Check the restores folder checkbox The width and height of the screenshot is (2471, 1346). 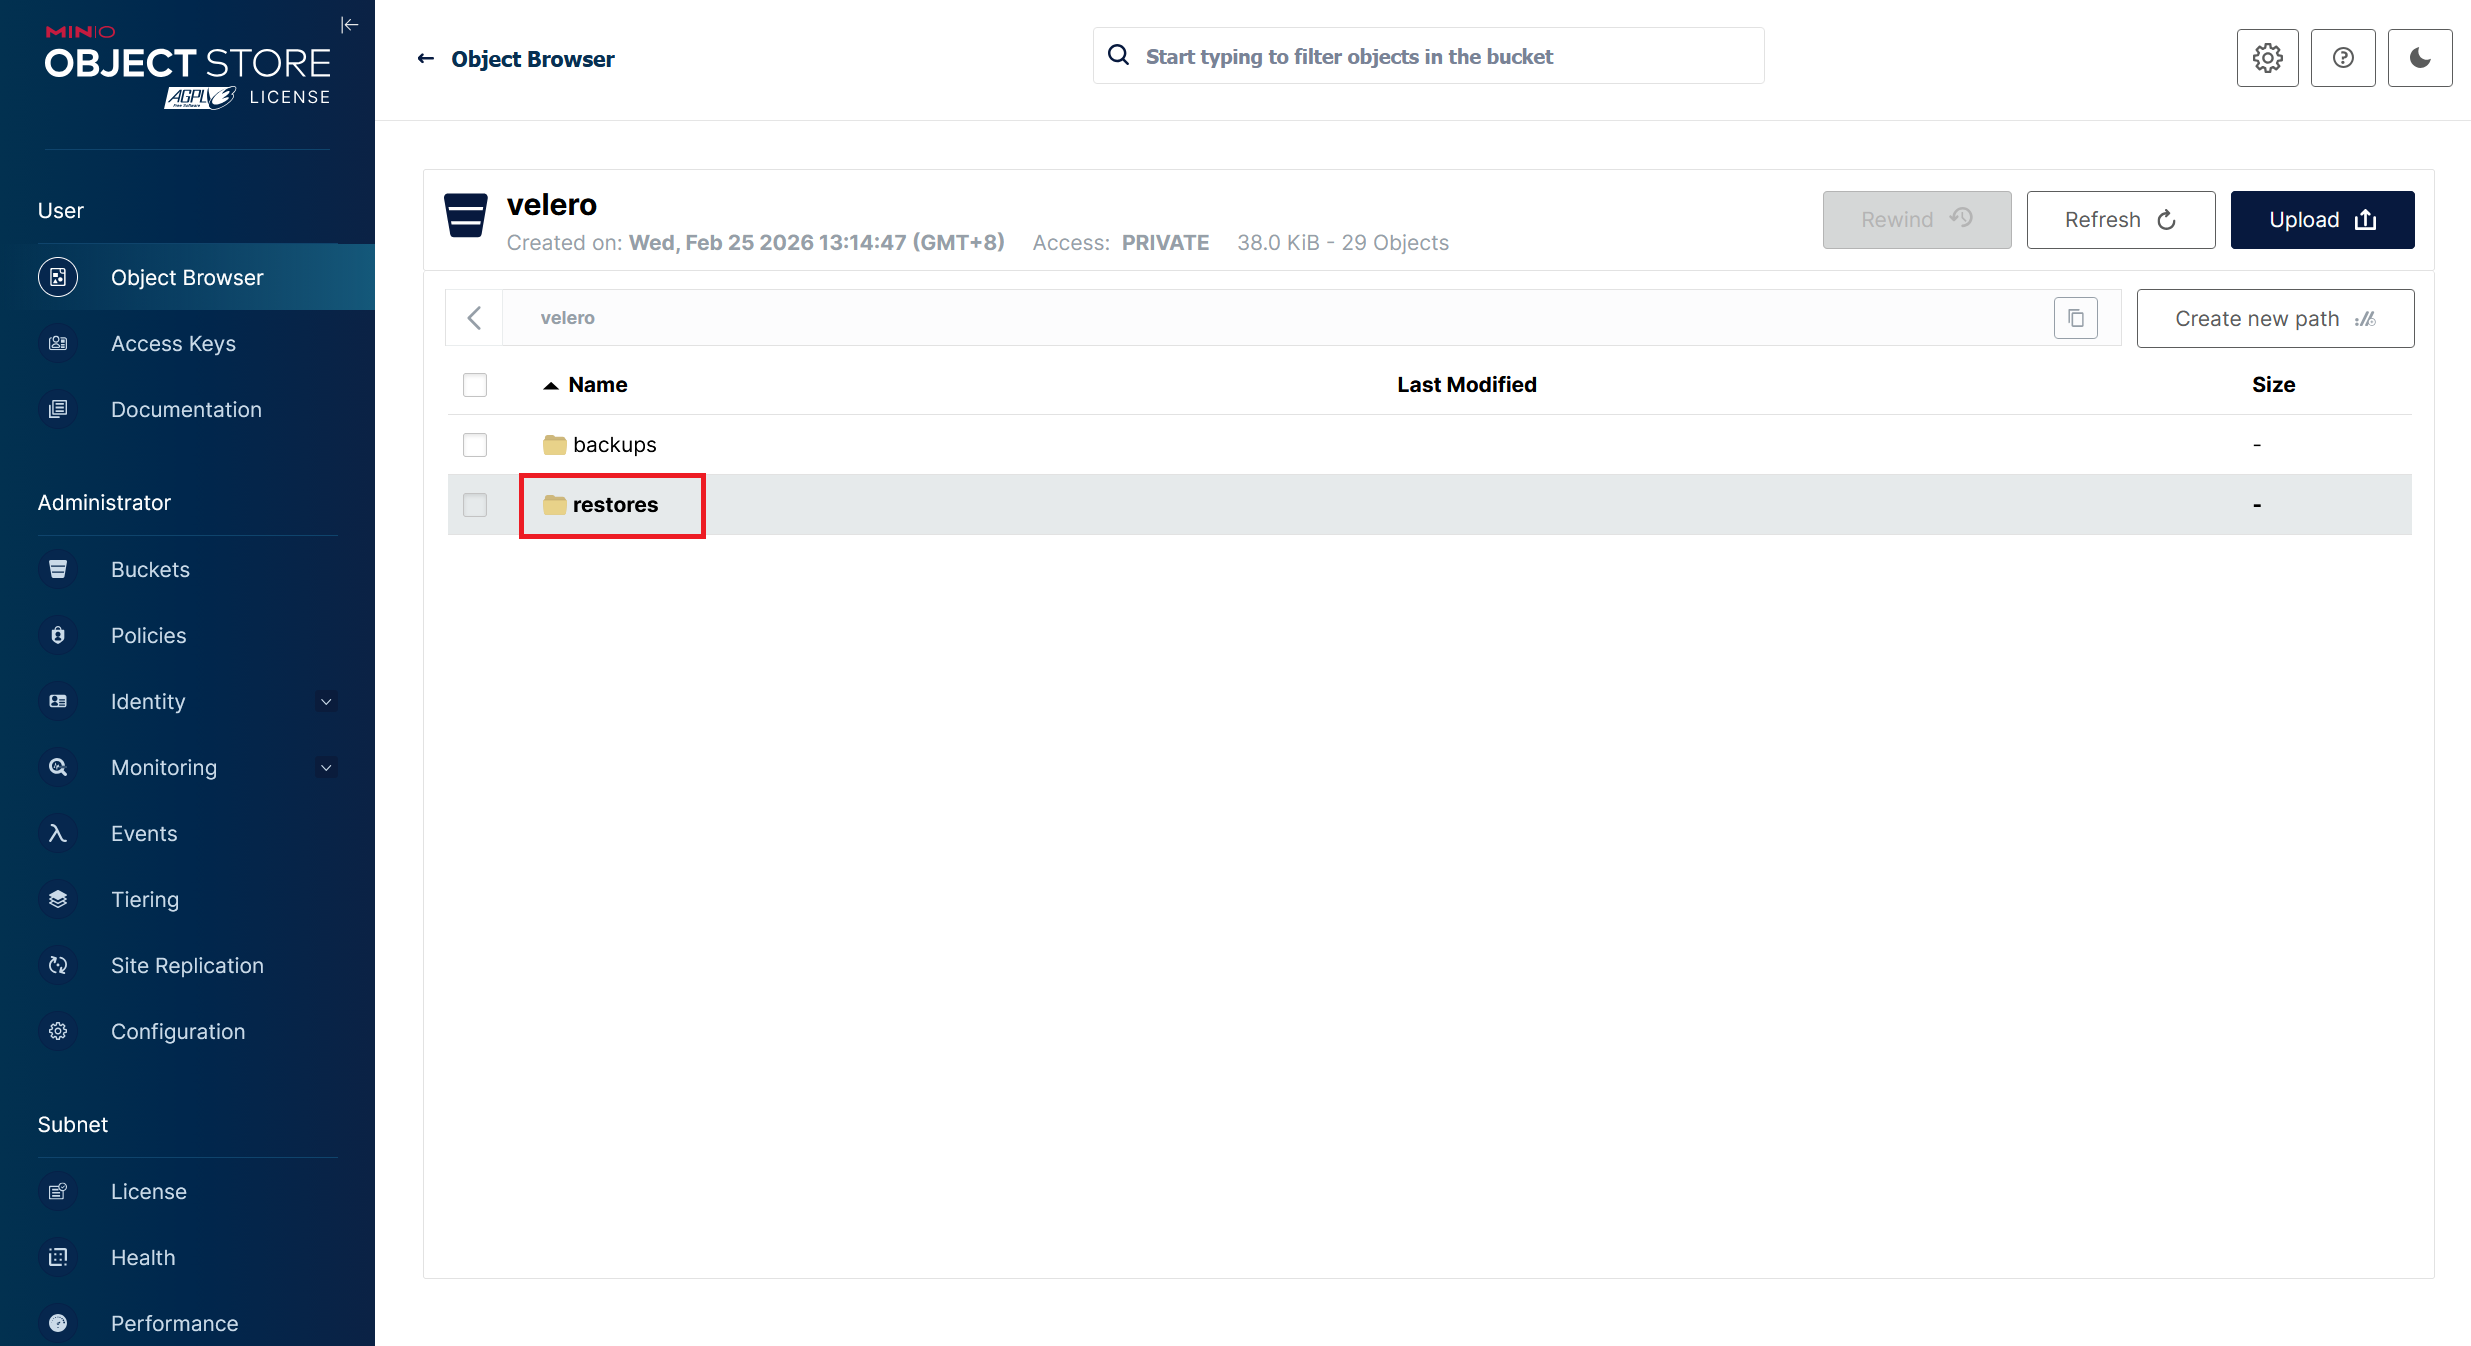[475, 505]
